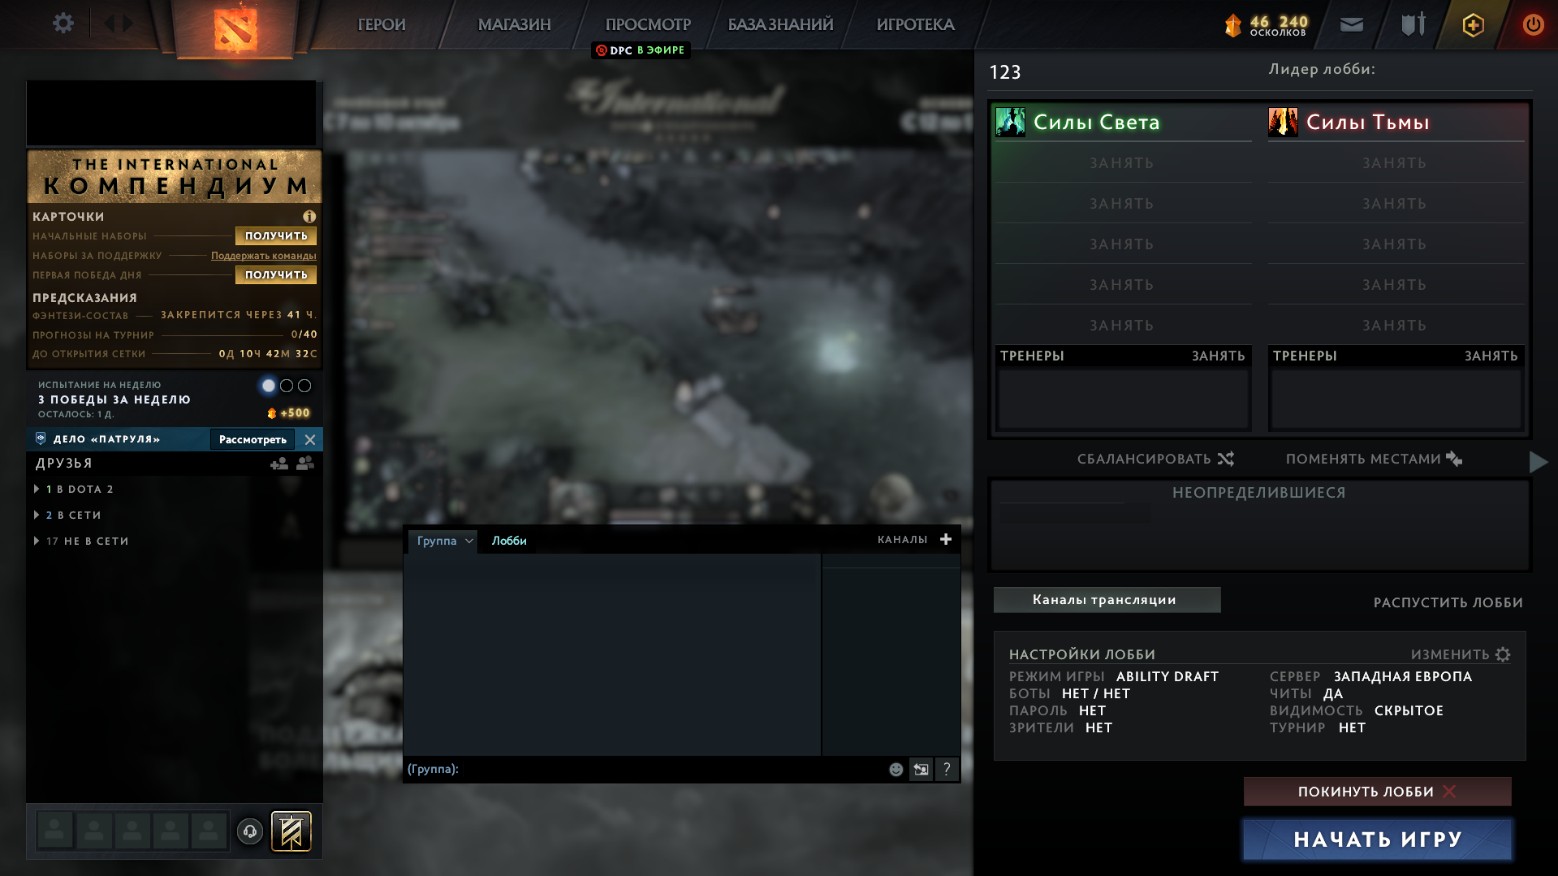Claim starter packs with Получить button
Image resolution: width=1558 pixels, height=876 pixels.
tap(276, 236)
